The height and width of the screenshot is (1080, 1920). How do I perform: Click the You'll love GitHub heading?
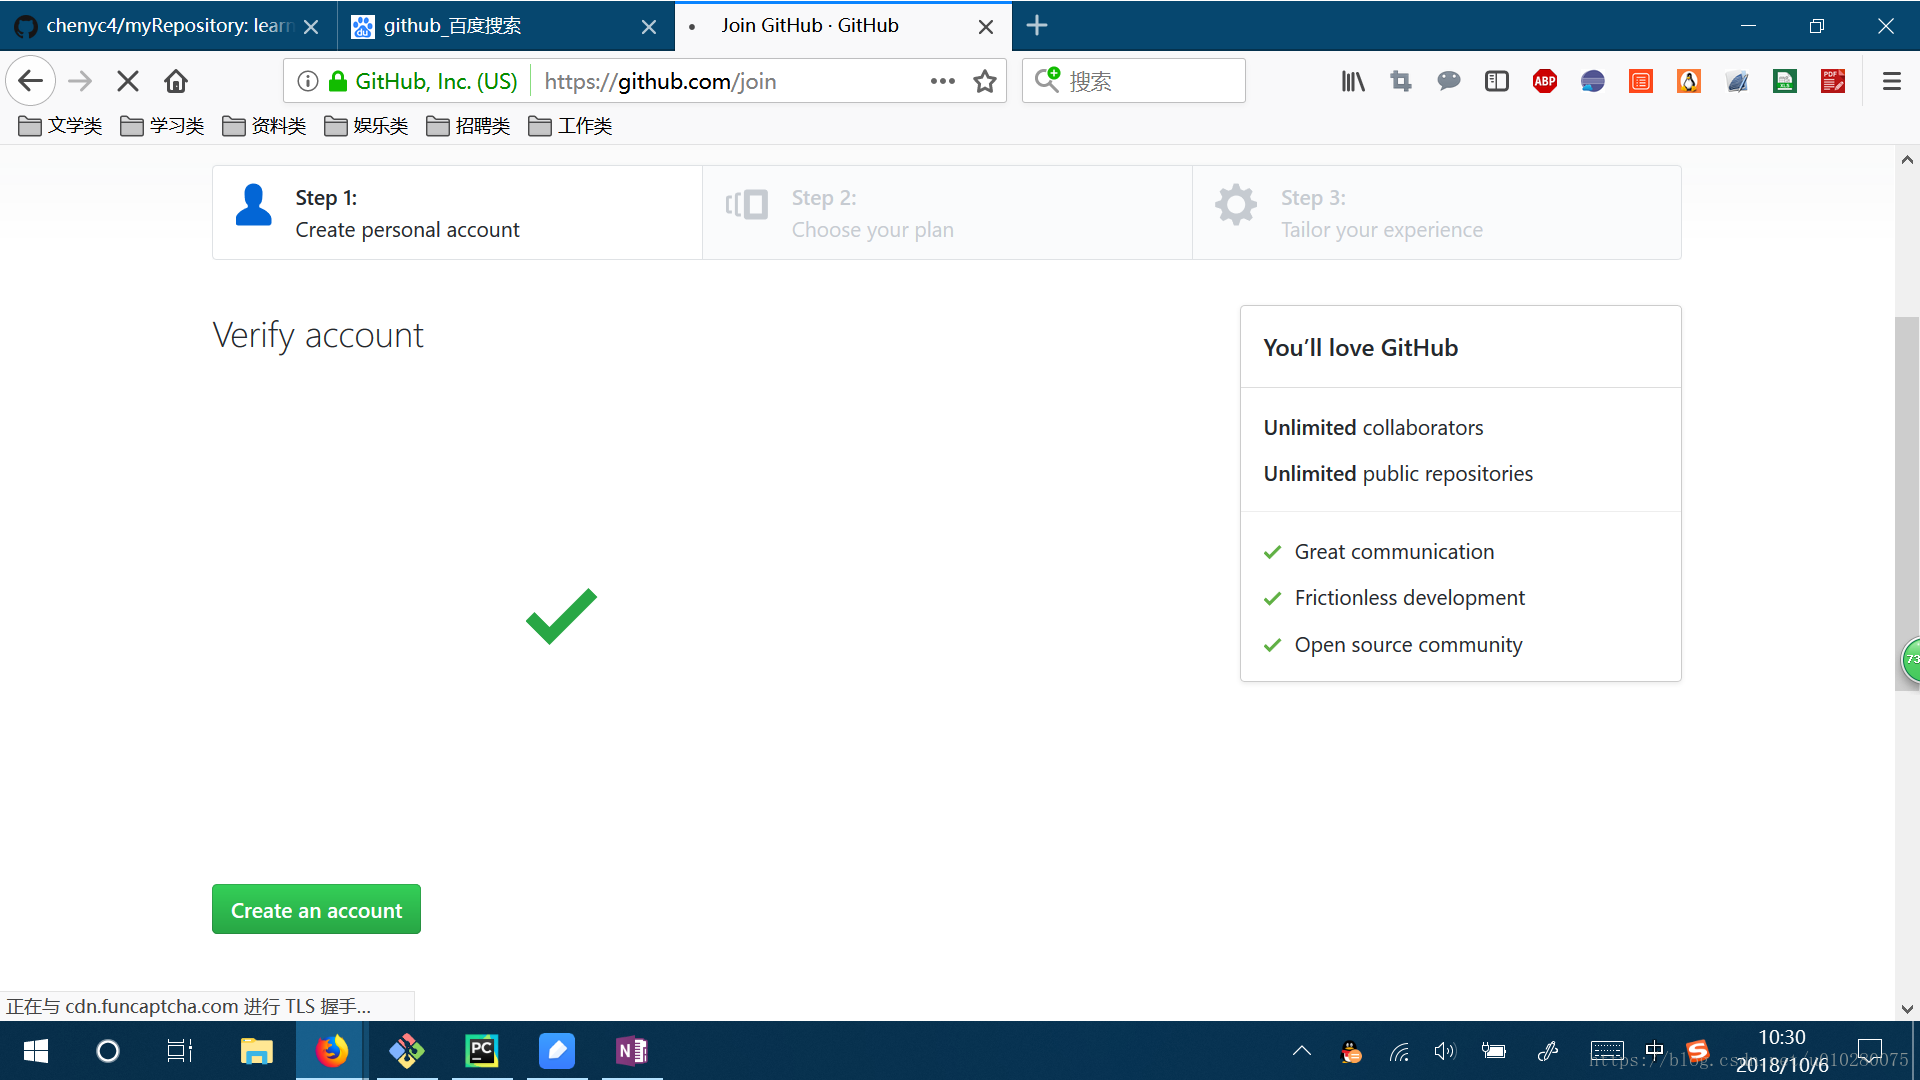coord(1360,347)
